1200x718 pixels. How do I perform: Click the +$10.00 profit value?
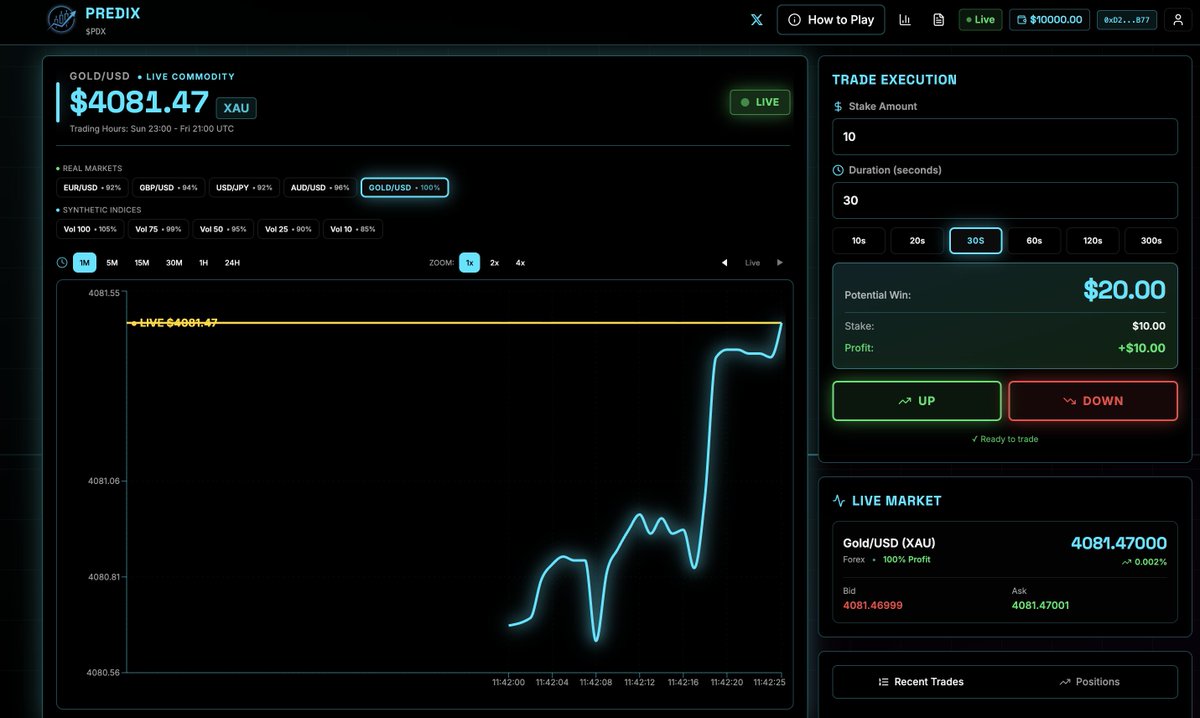point(1141,348)
